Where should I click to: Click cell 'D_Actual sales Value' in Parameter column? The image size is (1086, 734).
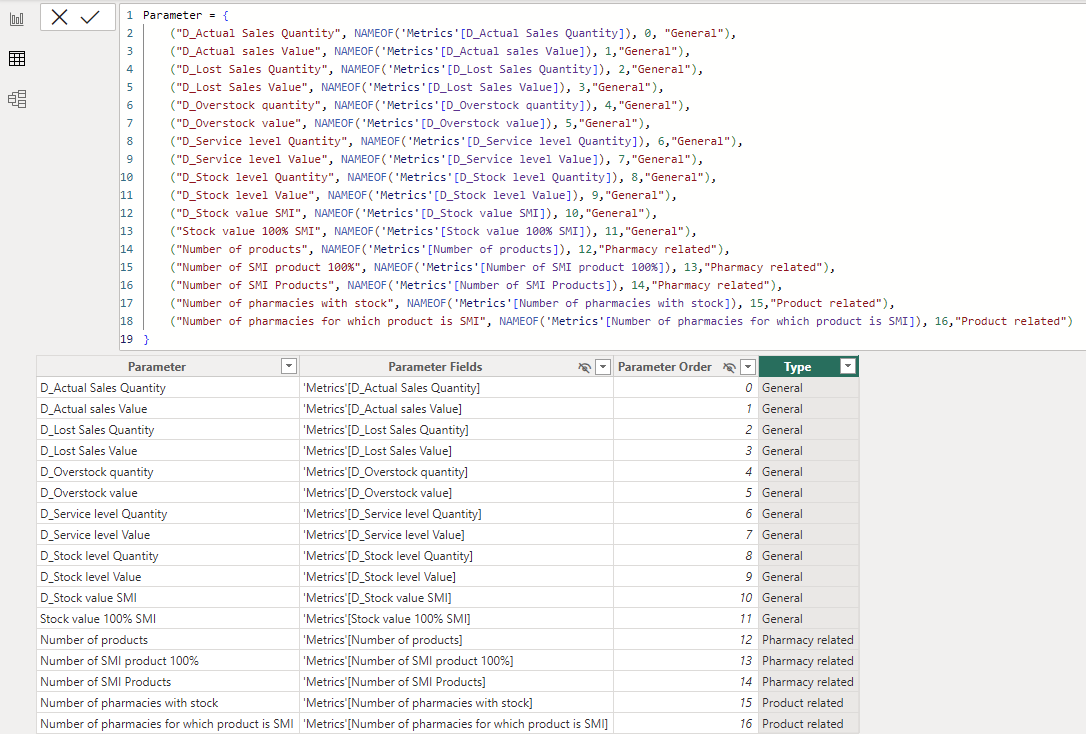click(x=168, y=409)
